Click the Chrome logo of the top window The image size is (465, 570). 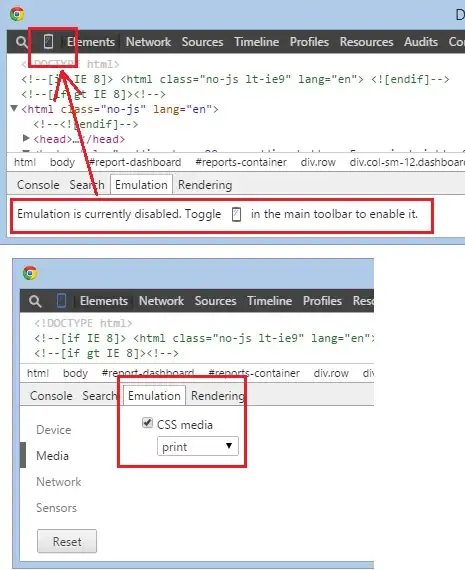17,14
